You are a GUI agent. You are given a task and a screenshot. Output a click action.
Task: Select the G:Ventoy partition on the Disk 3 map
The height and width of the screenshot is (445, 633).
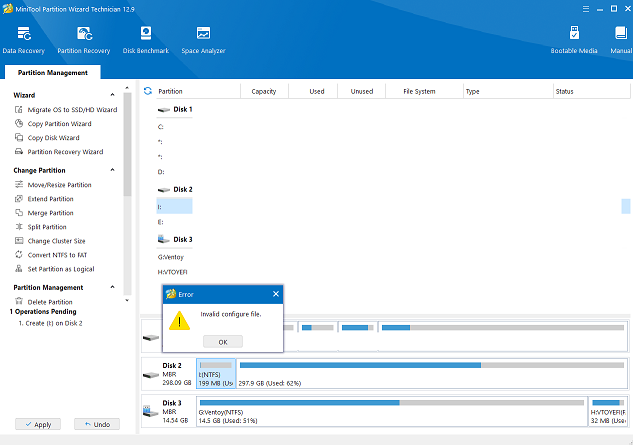click(x=390, y=410)
